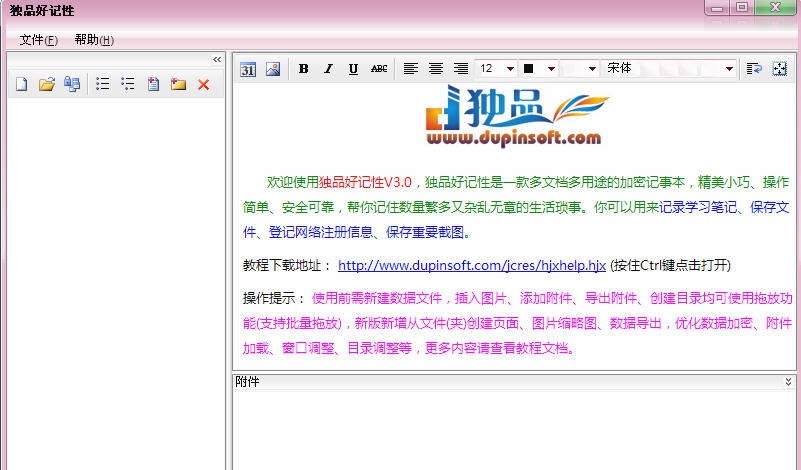Open the font size 12 dropdown
Viewport: 801px width, 470px height.
click(510, 68)
